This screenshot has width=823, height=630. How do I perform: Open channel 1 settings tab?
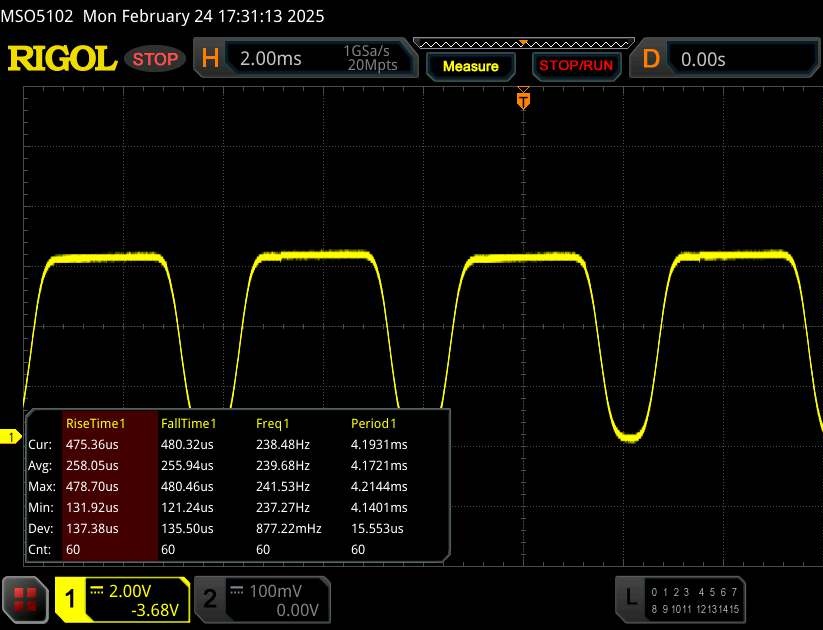coord(122,600)
